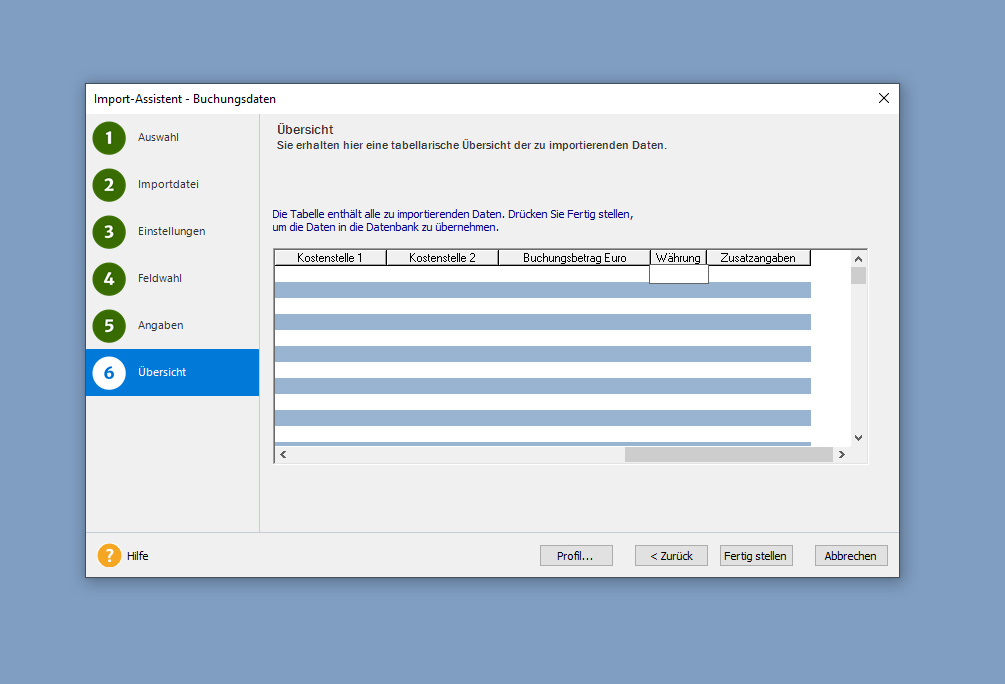This screenshot has width=1005, height=684.
Task: Click the table's scroll up arrow
Action: pos(858,259)
